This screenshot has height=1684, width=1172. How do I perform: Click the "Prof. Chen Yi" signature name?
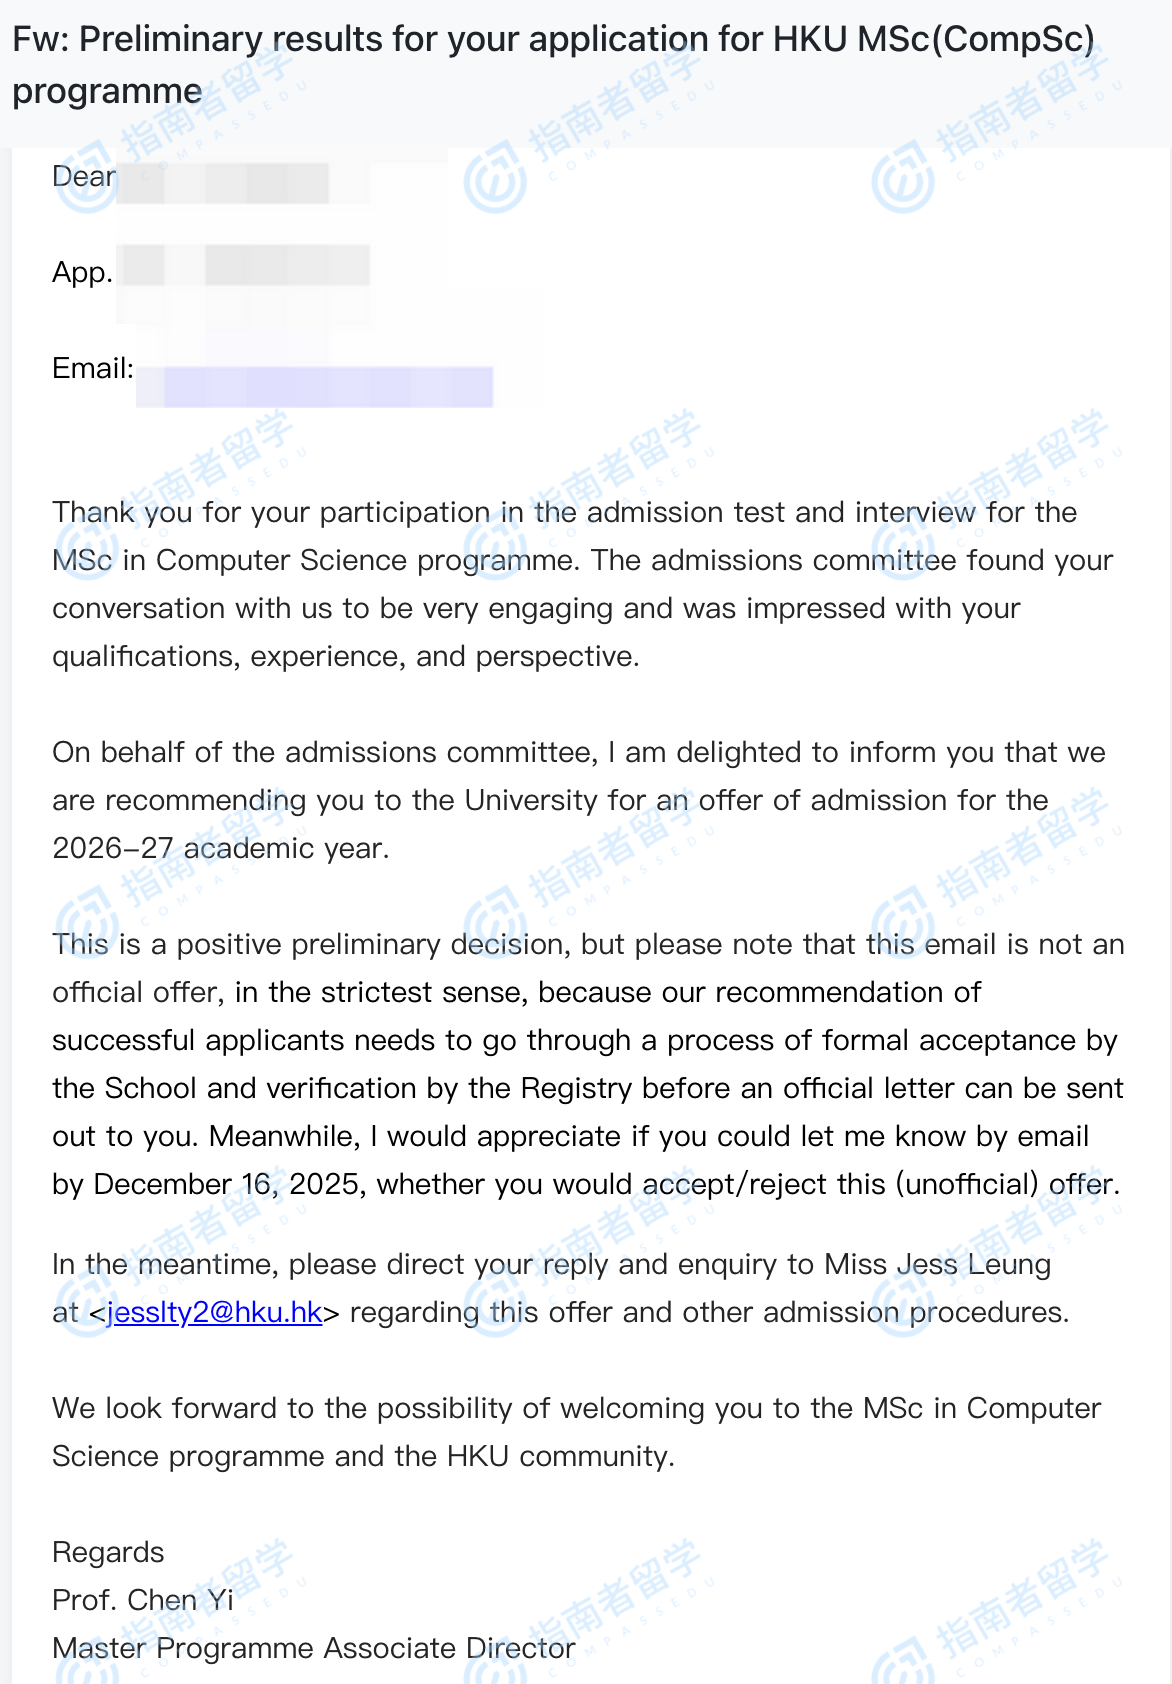(143, 1600)
